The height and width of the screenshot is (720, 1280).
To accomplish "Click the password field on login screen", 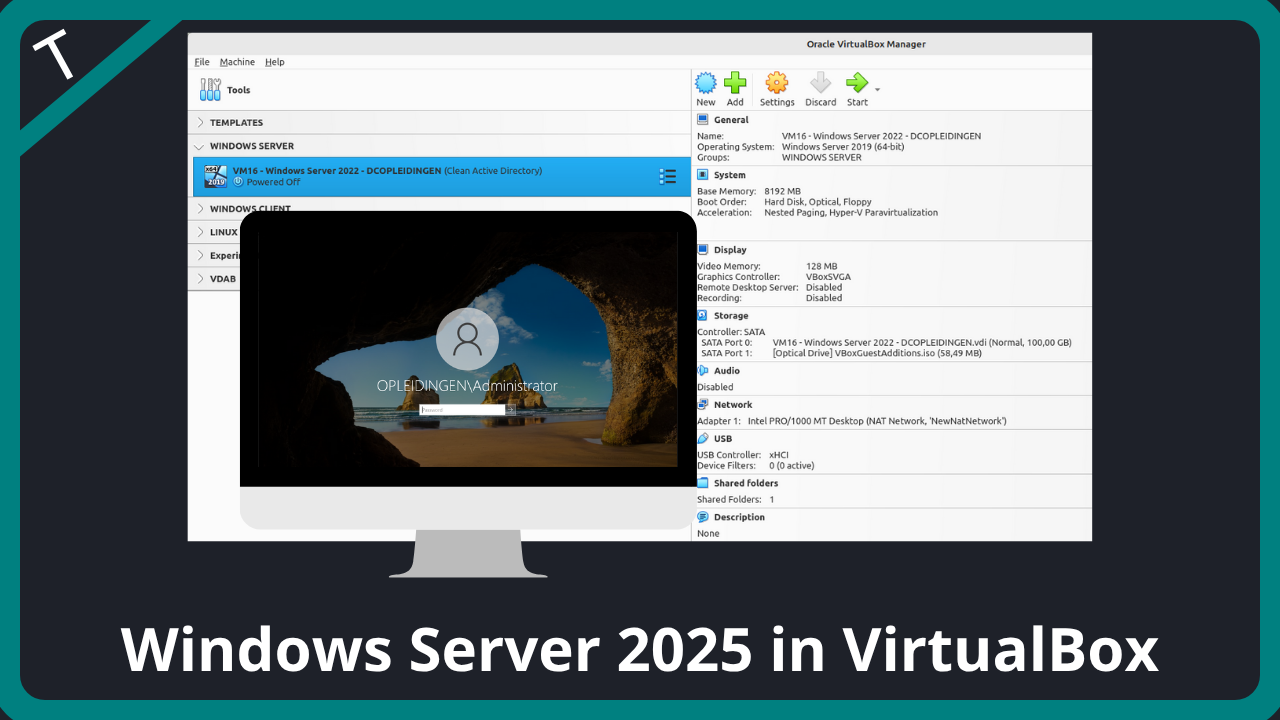I will coord(462,410).
